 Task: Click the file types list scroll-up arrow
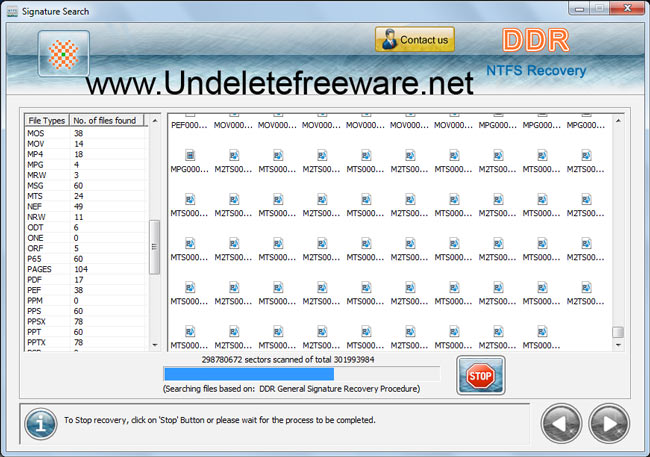point(155,121)
